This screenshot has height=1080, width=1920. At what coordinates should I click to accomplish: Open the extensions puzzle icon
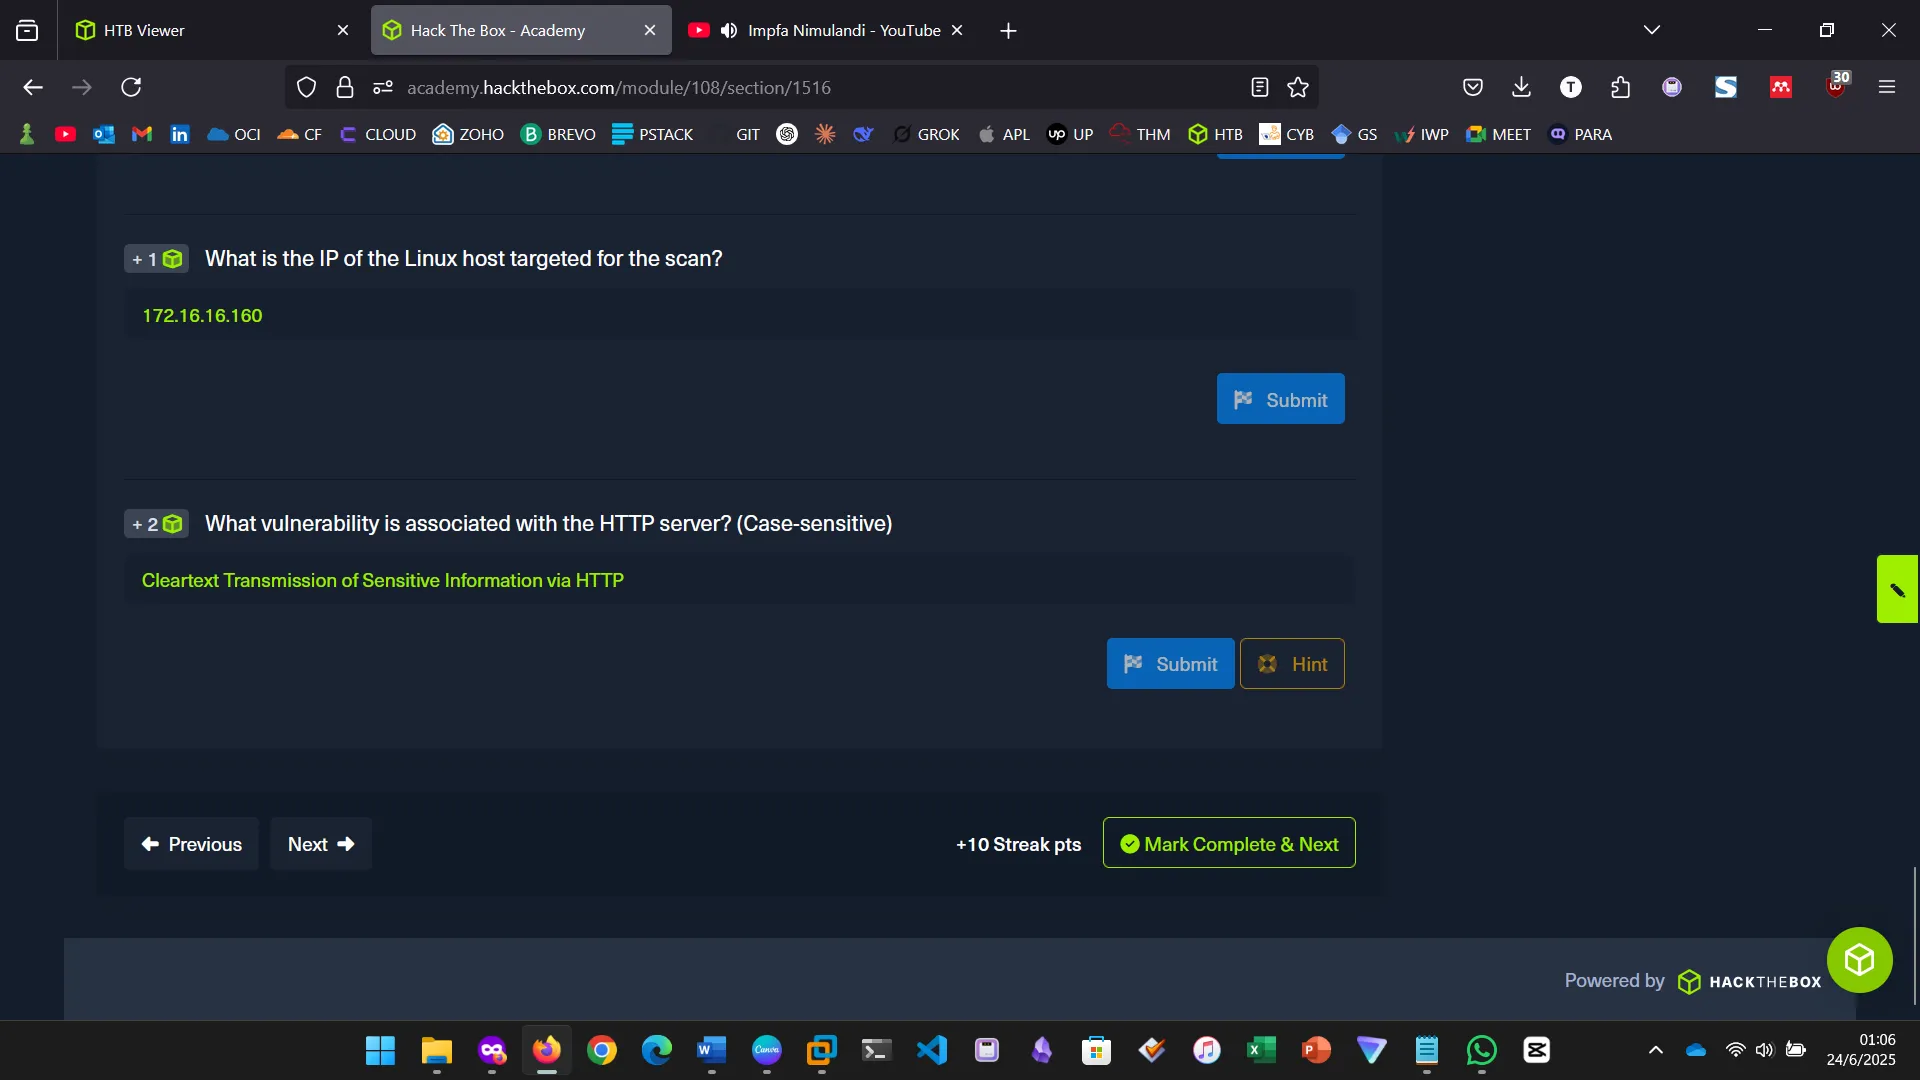coord(1620,88)
